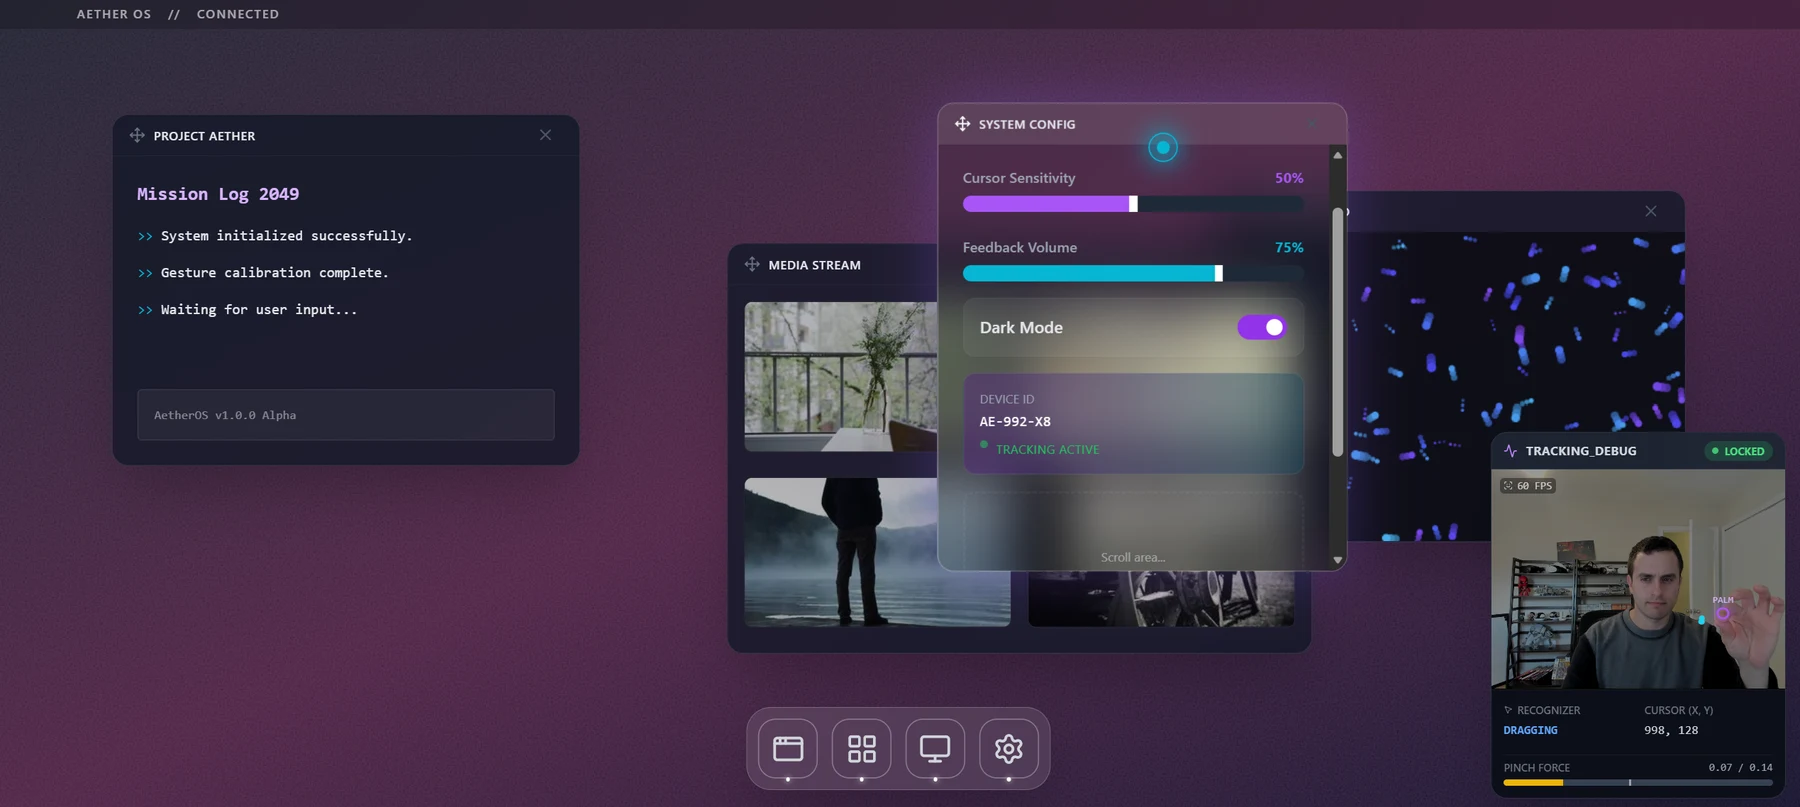Screen dimensions: 1800x807
Task: Click the 0.07 / 0.14 pinch force value
Action: tap(1740, 768)
